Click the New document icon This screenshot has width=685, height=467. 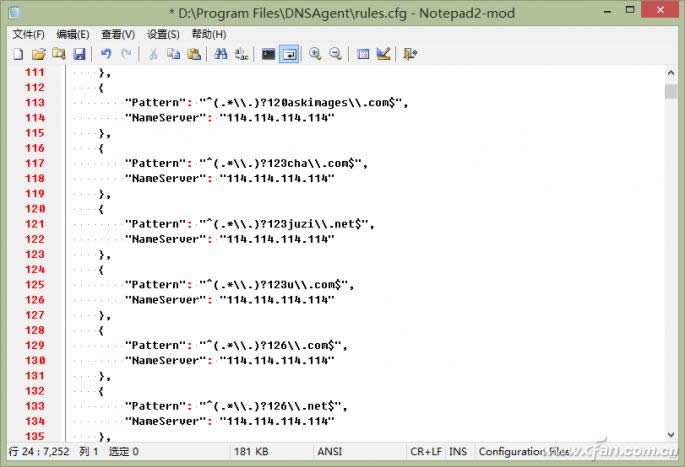coord(18,54)
